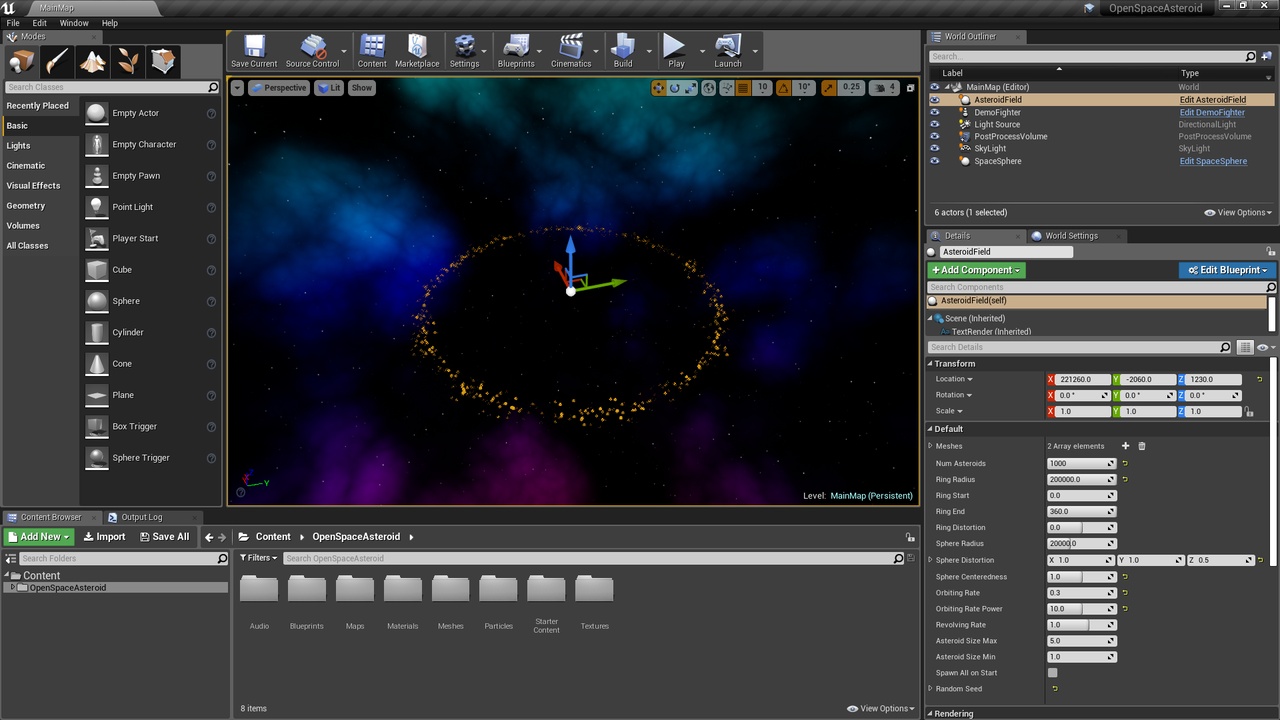1280x720 pixels.
Task: Toggle SkyLight visibility eye
Action: pyautogui.click(x=935, y=148)
